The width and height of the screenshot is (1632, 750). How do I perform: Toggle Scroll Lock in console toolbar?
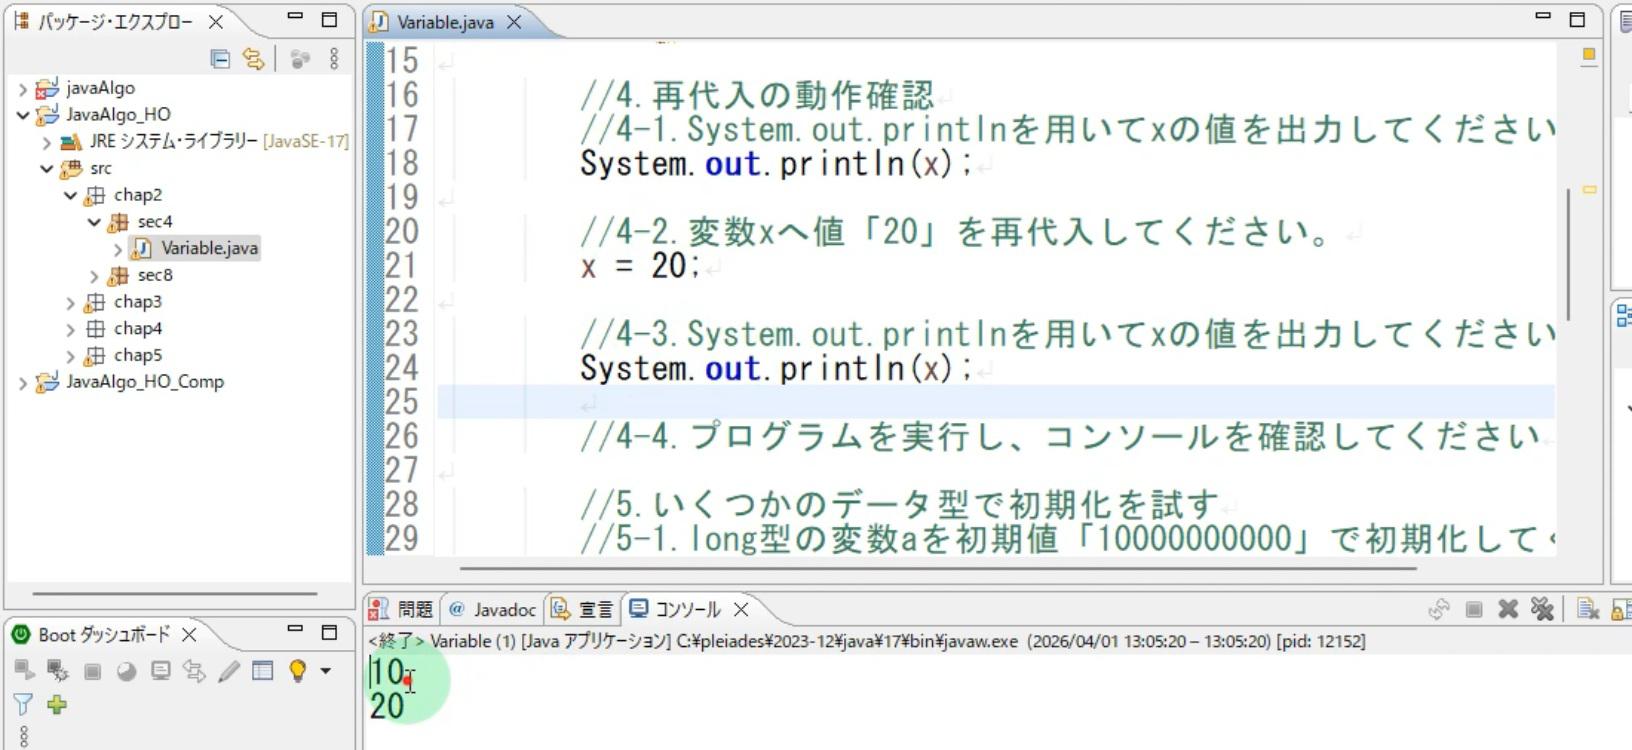click(1621, 609)
